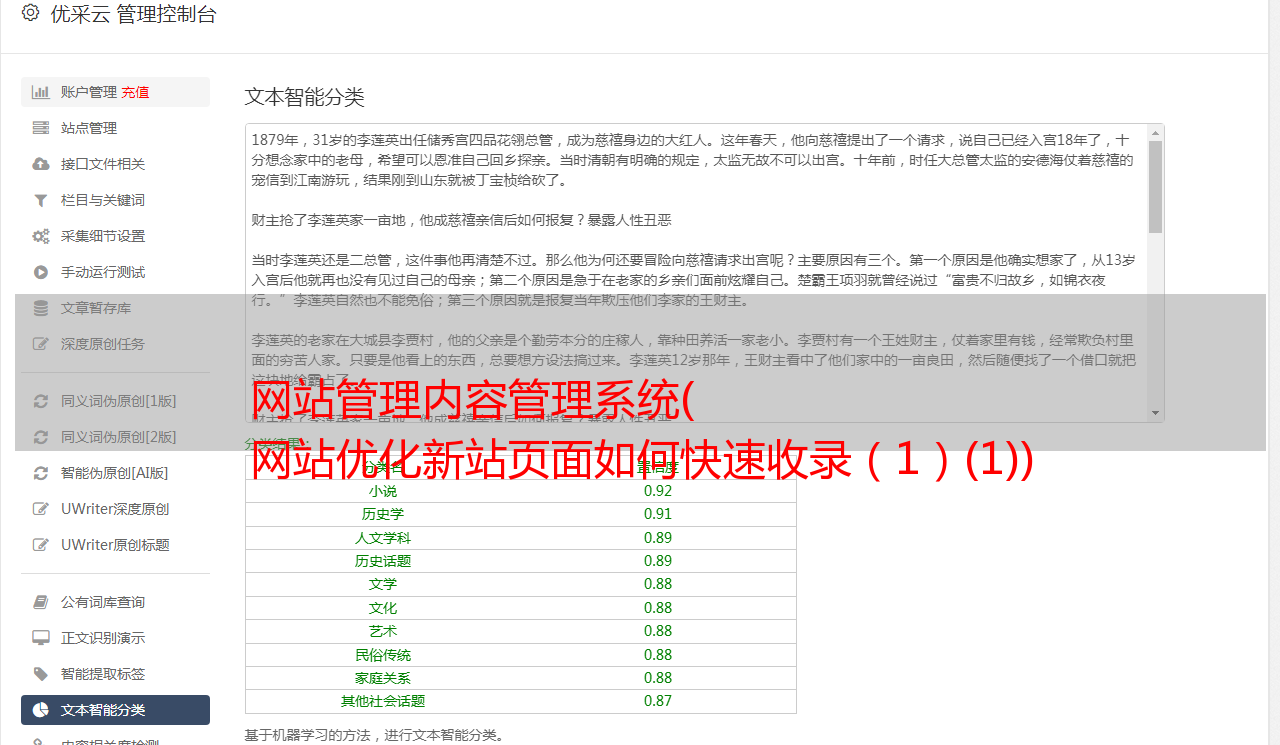Click the cloud download icon for 接口文件相关
1280x745 pixels.
tap(40, 164)
